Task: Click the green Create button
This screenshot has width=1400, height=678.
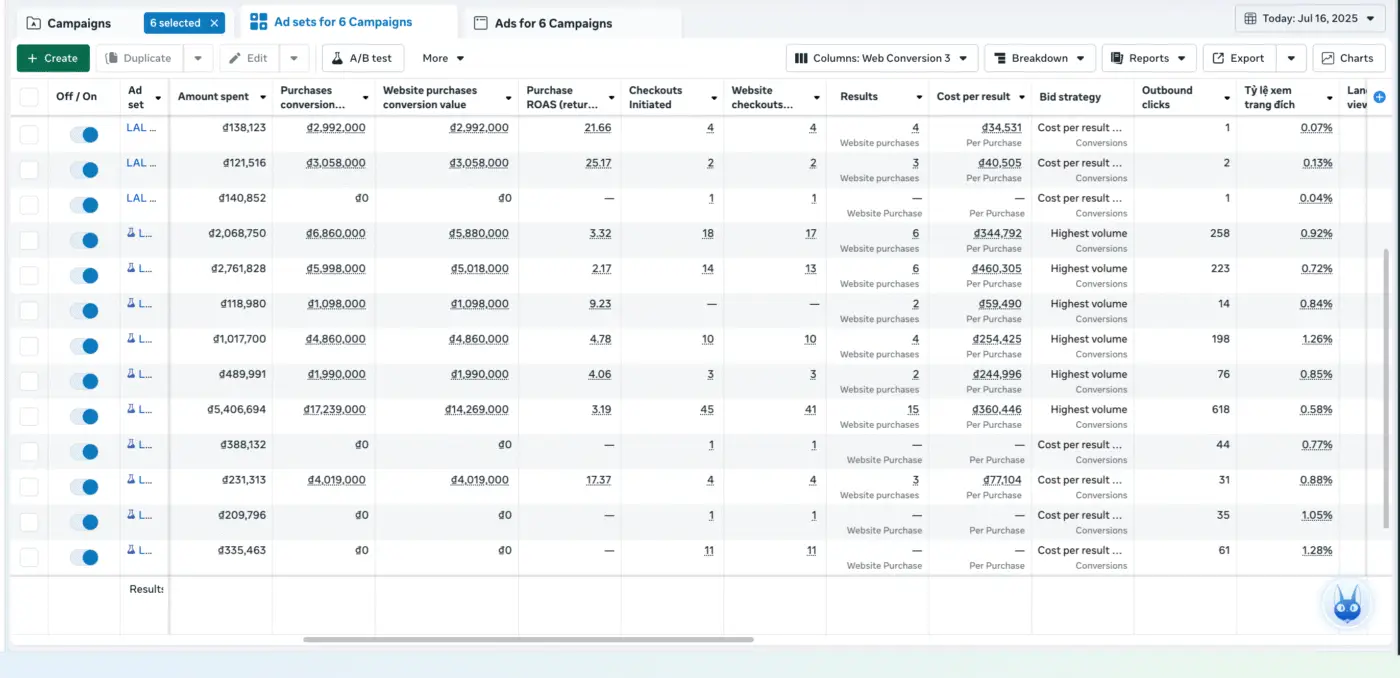Action: (53, 58)
